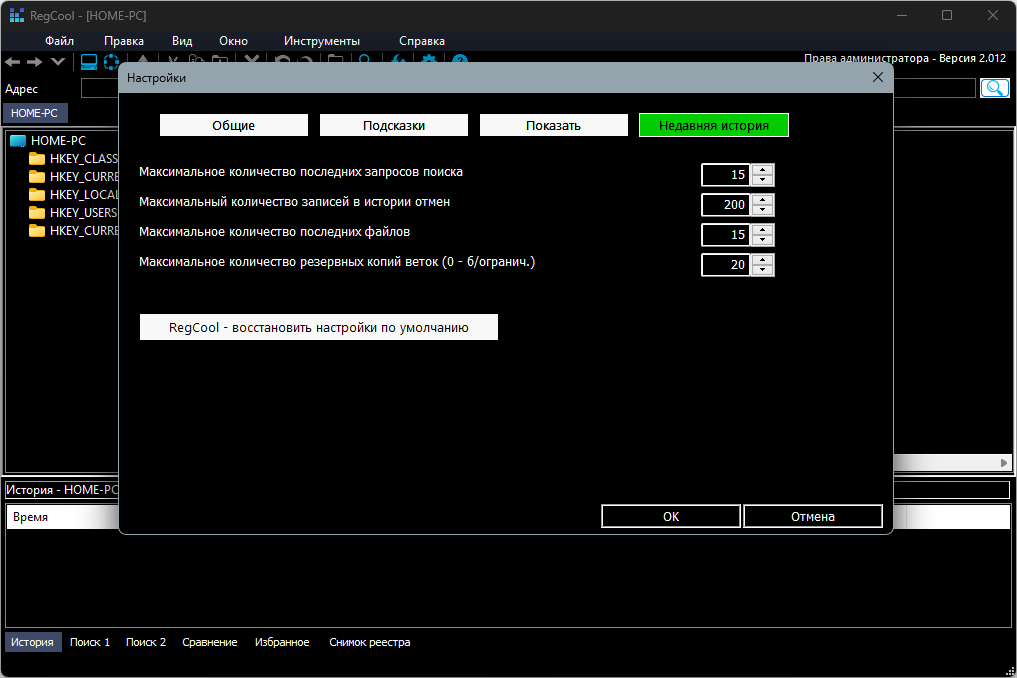Decrease the undo history entries value
Screen dimensions: 1017x678
click(x=763, y=210)
